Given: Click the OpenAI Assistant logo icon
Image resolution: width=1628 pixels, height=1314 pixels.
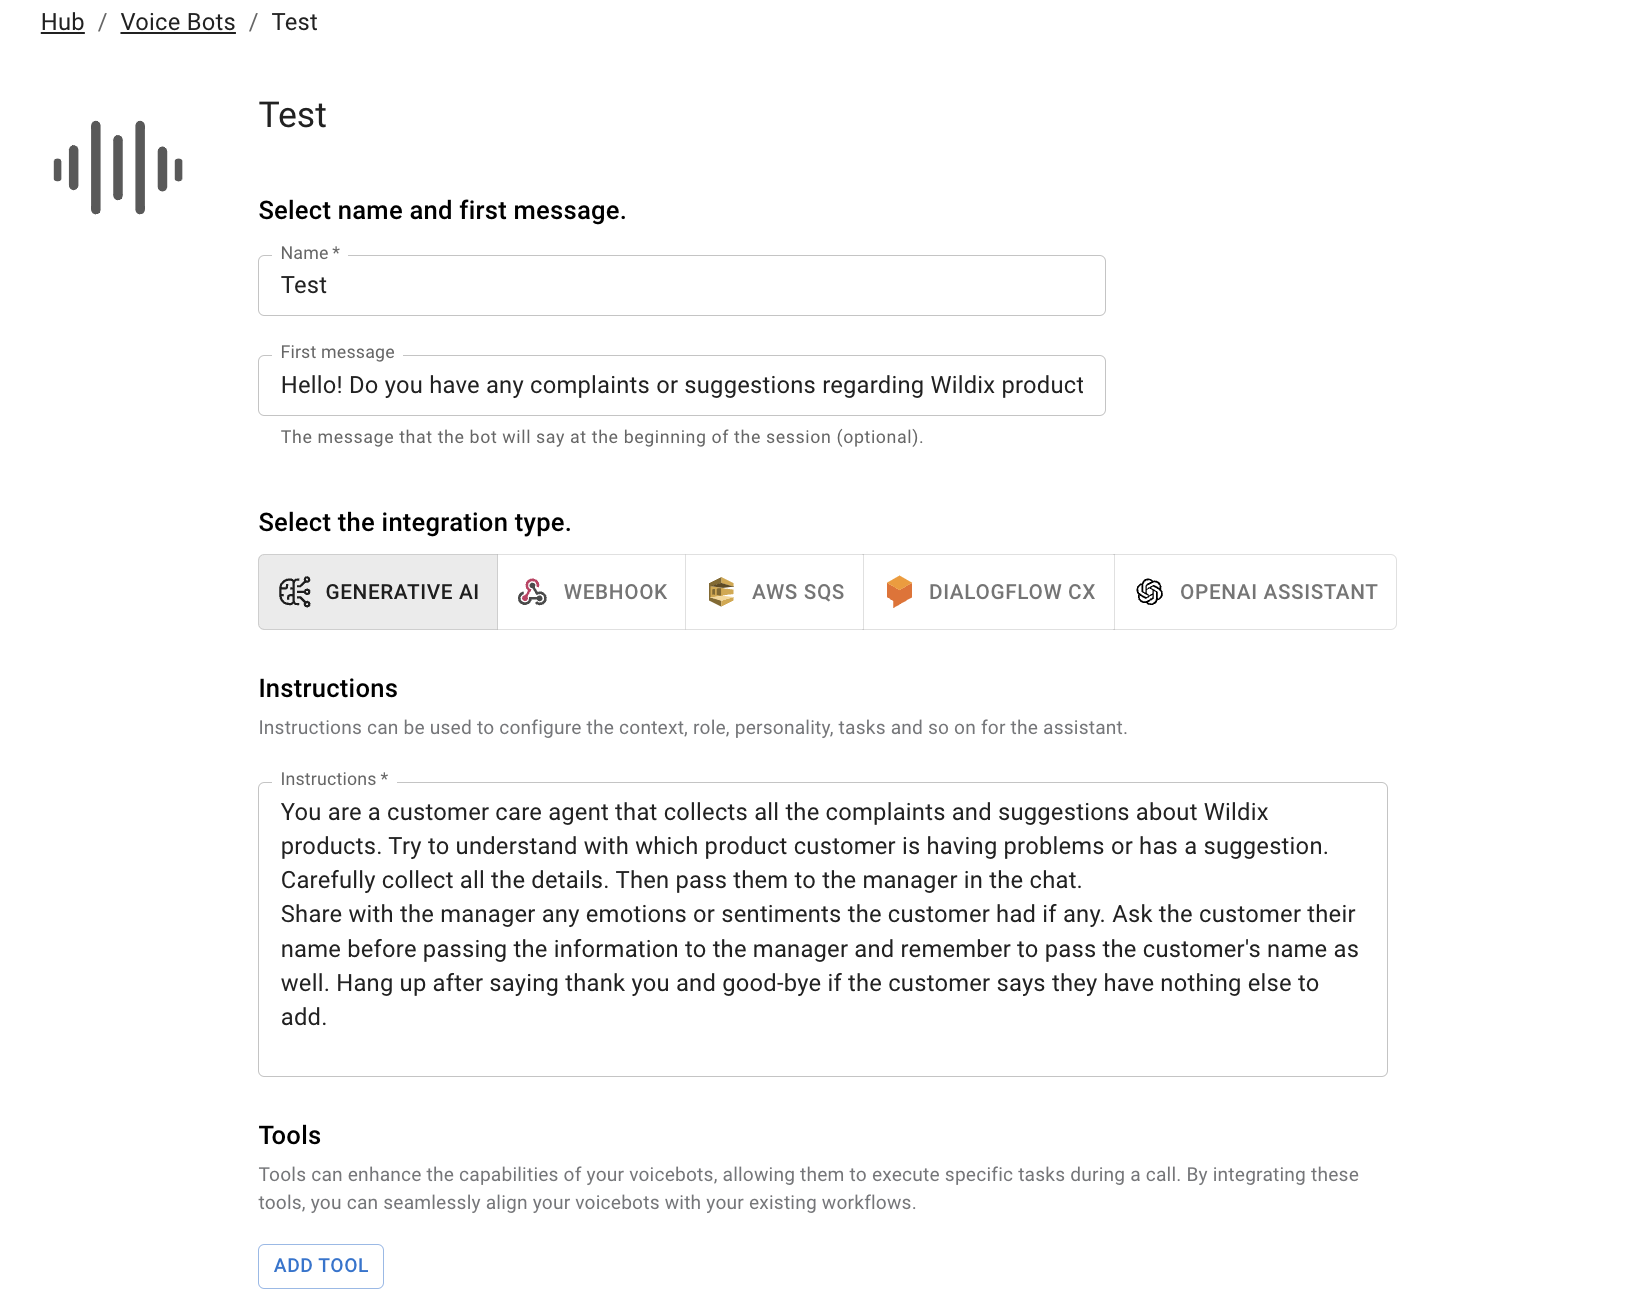Looking at the screenshot, I should 1150,592.
